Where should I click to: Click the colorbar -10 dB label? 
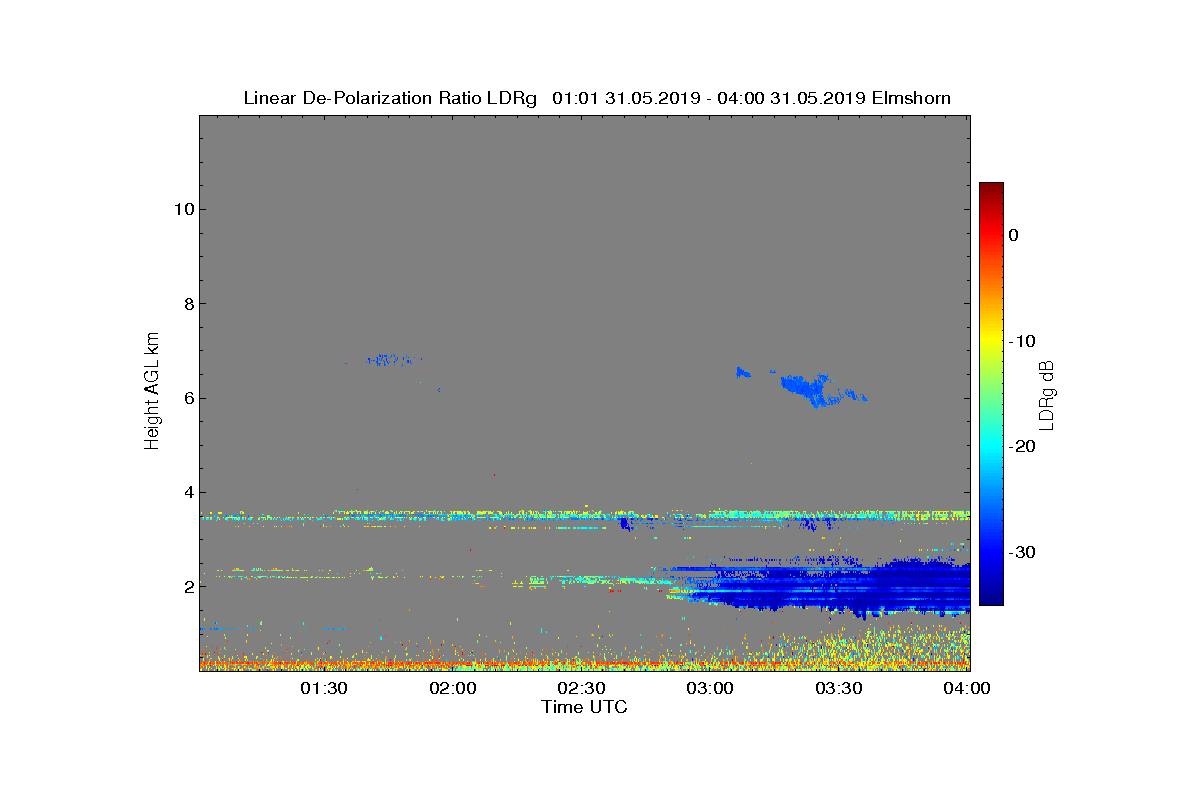tap(1021, 341)
